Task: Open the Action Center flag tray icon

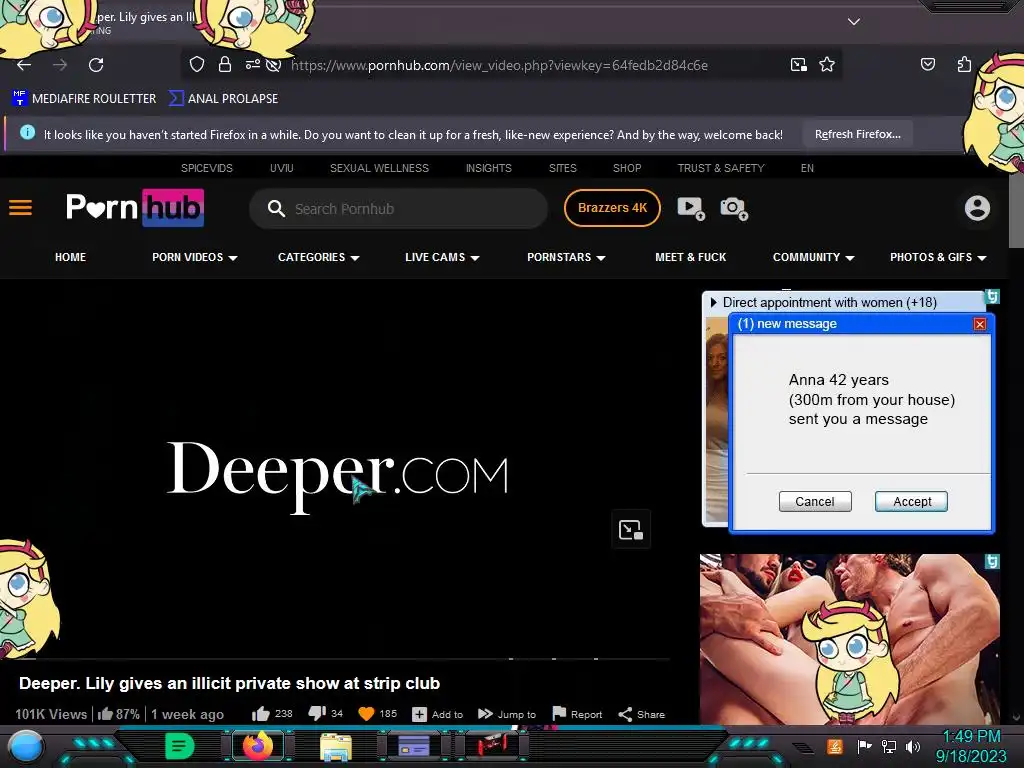Action: coord(864,746)
